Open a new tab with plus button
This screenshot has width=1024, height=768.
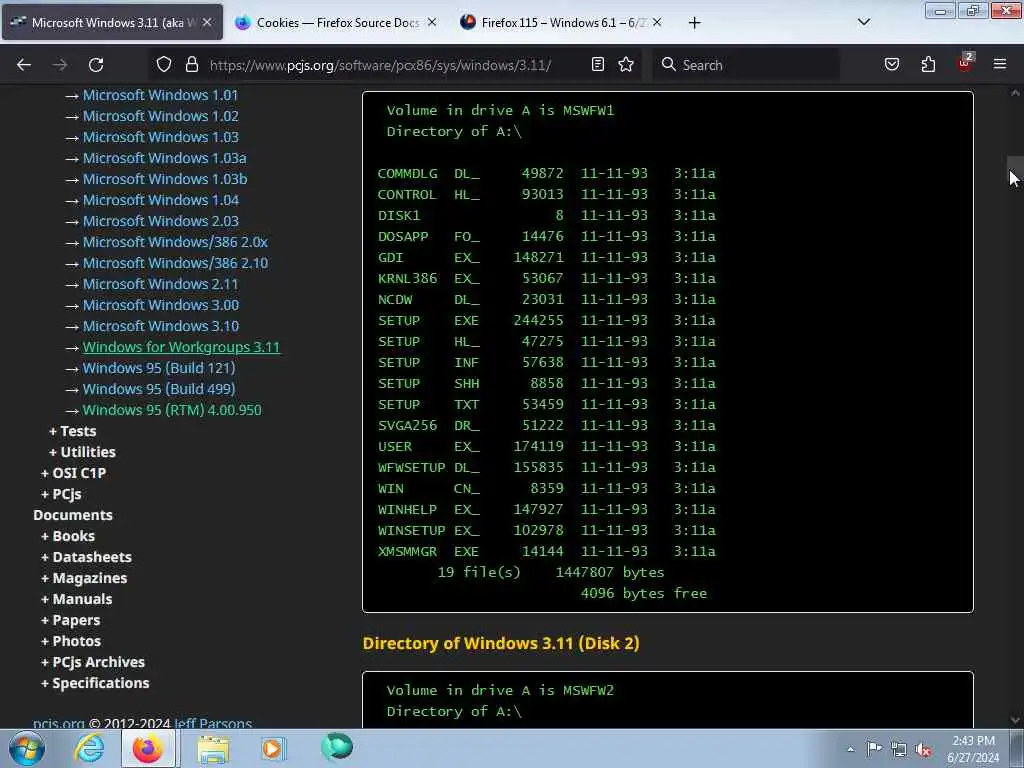694,23
